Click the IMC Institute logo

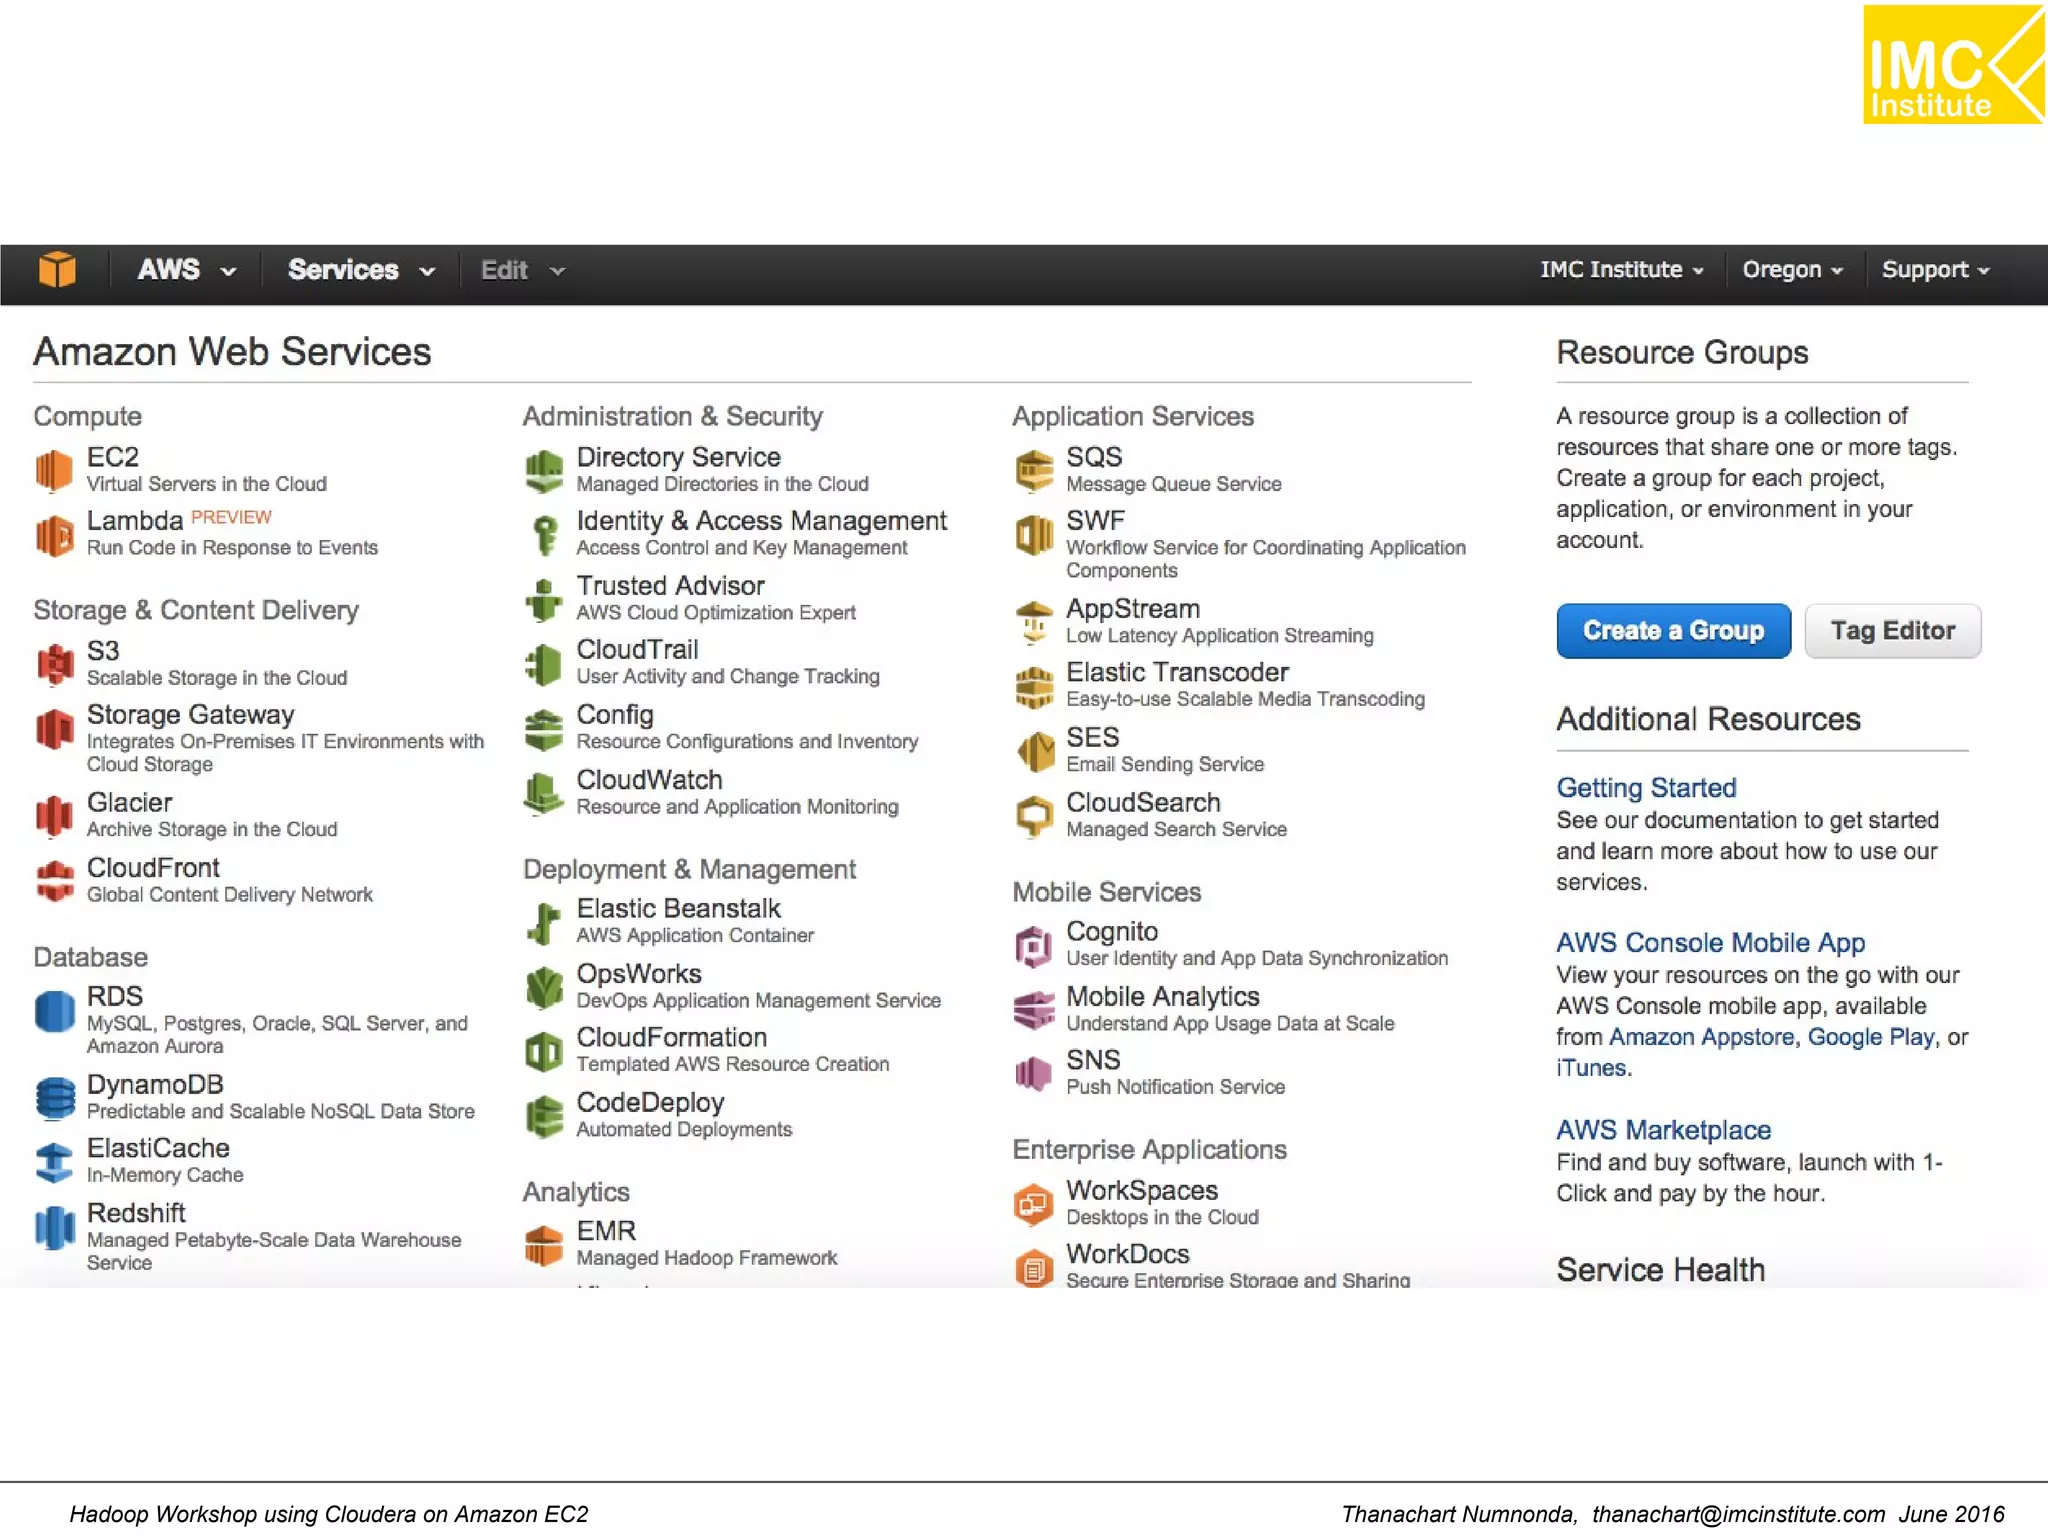pos(1952,65)
